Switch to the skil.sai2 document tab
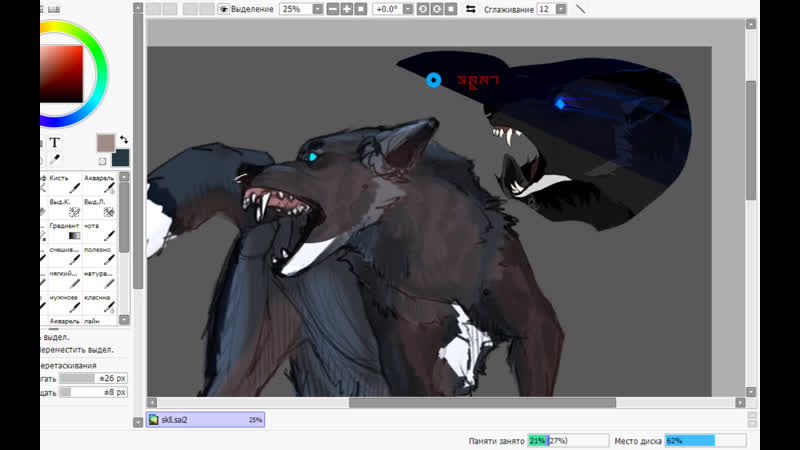Viewport: 800px width, 450px height. 205,420
